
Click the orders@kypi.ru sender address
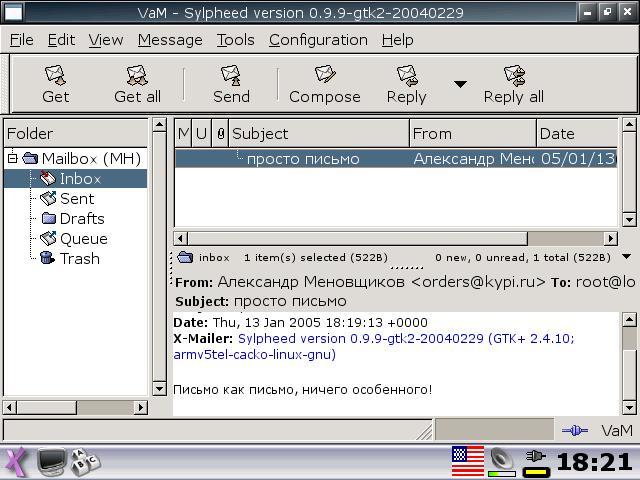click(x=478, y=282)
